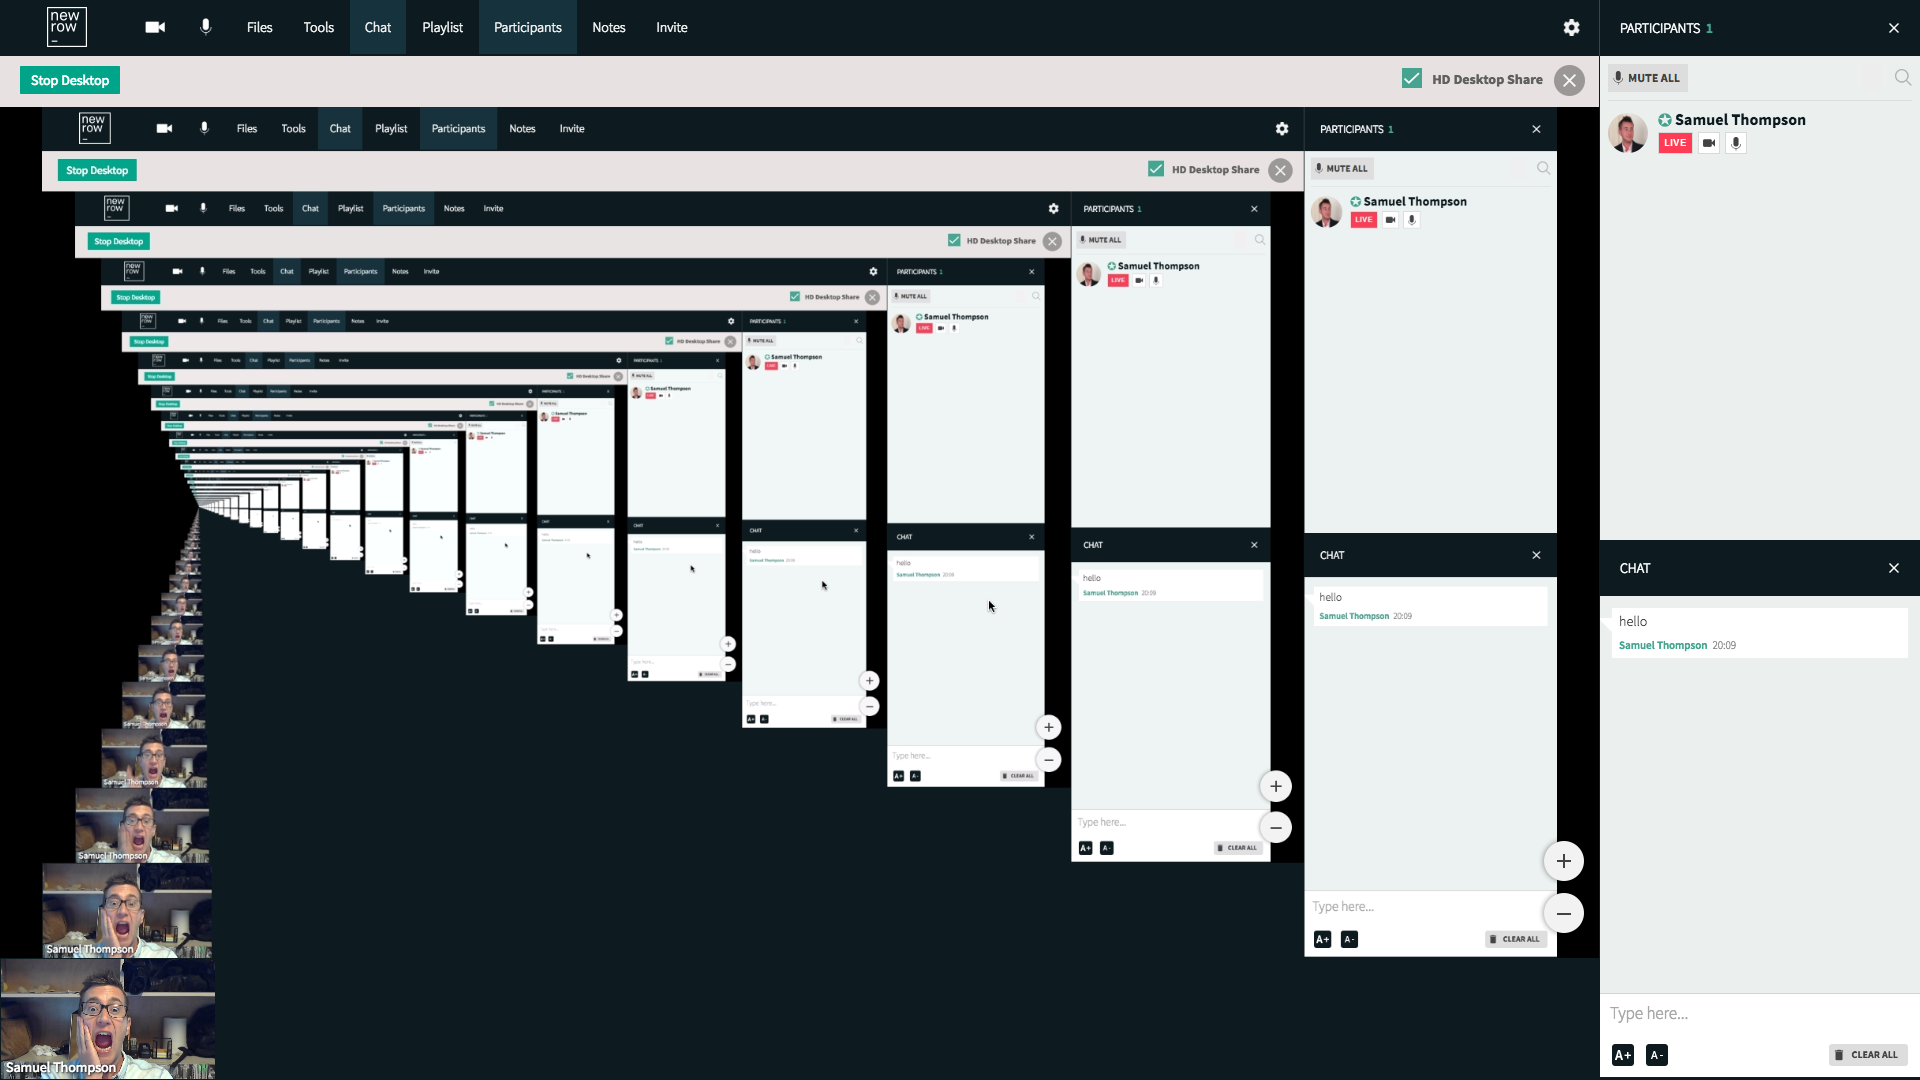The width and height of the screenshot is (1920, 1080).
Task: Zoom out with the minus button
Action: [x=1563, y=913]
